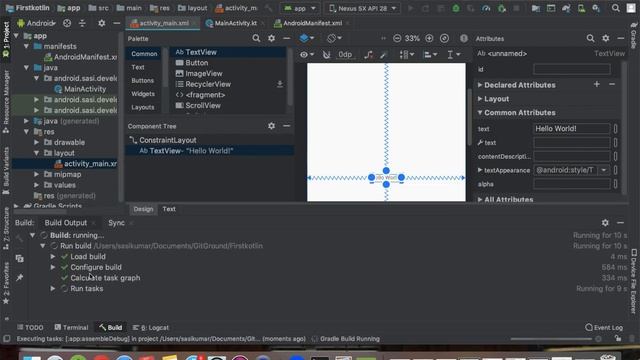The width and height of the screenshot is (640, 360).
Task: Click the Clear All Constraints icon
Action: pos(368,54)
